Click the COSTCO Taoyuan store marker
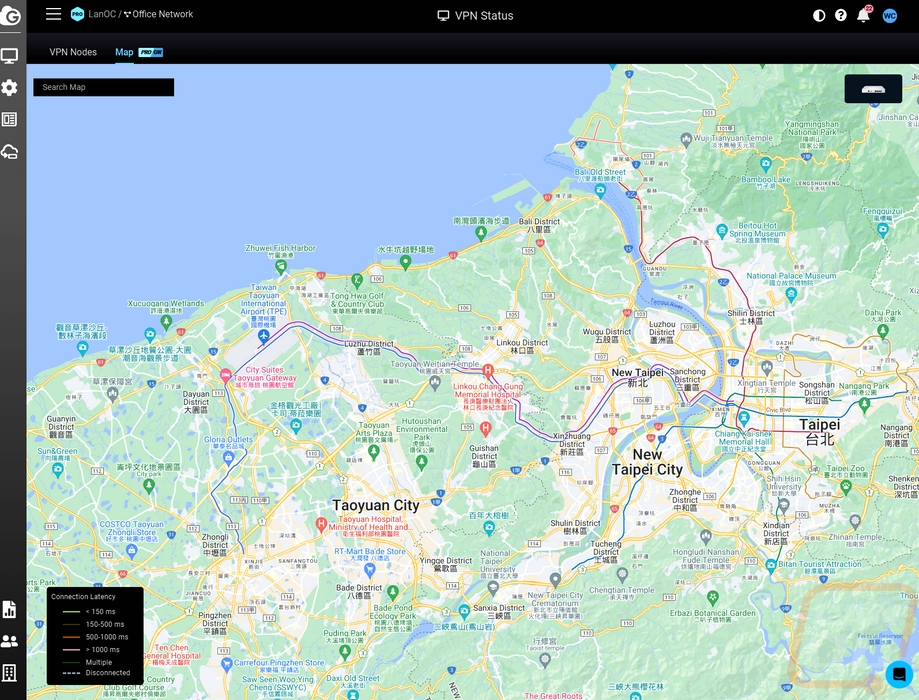 pos(131,551)
